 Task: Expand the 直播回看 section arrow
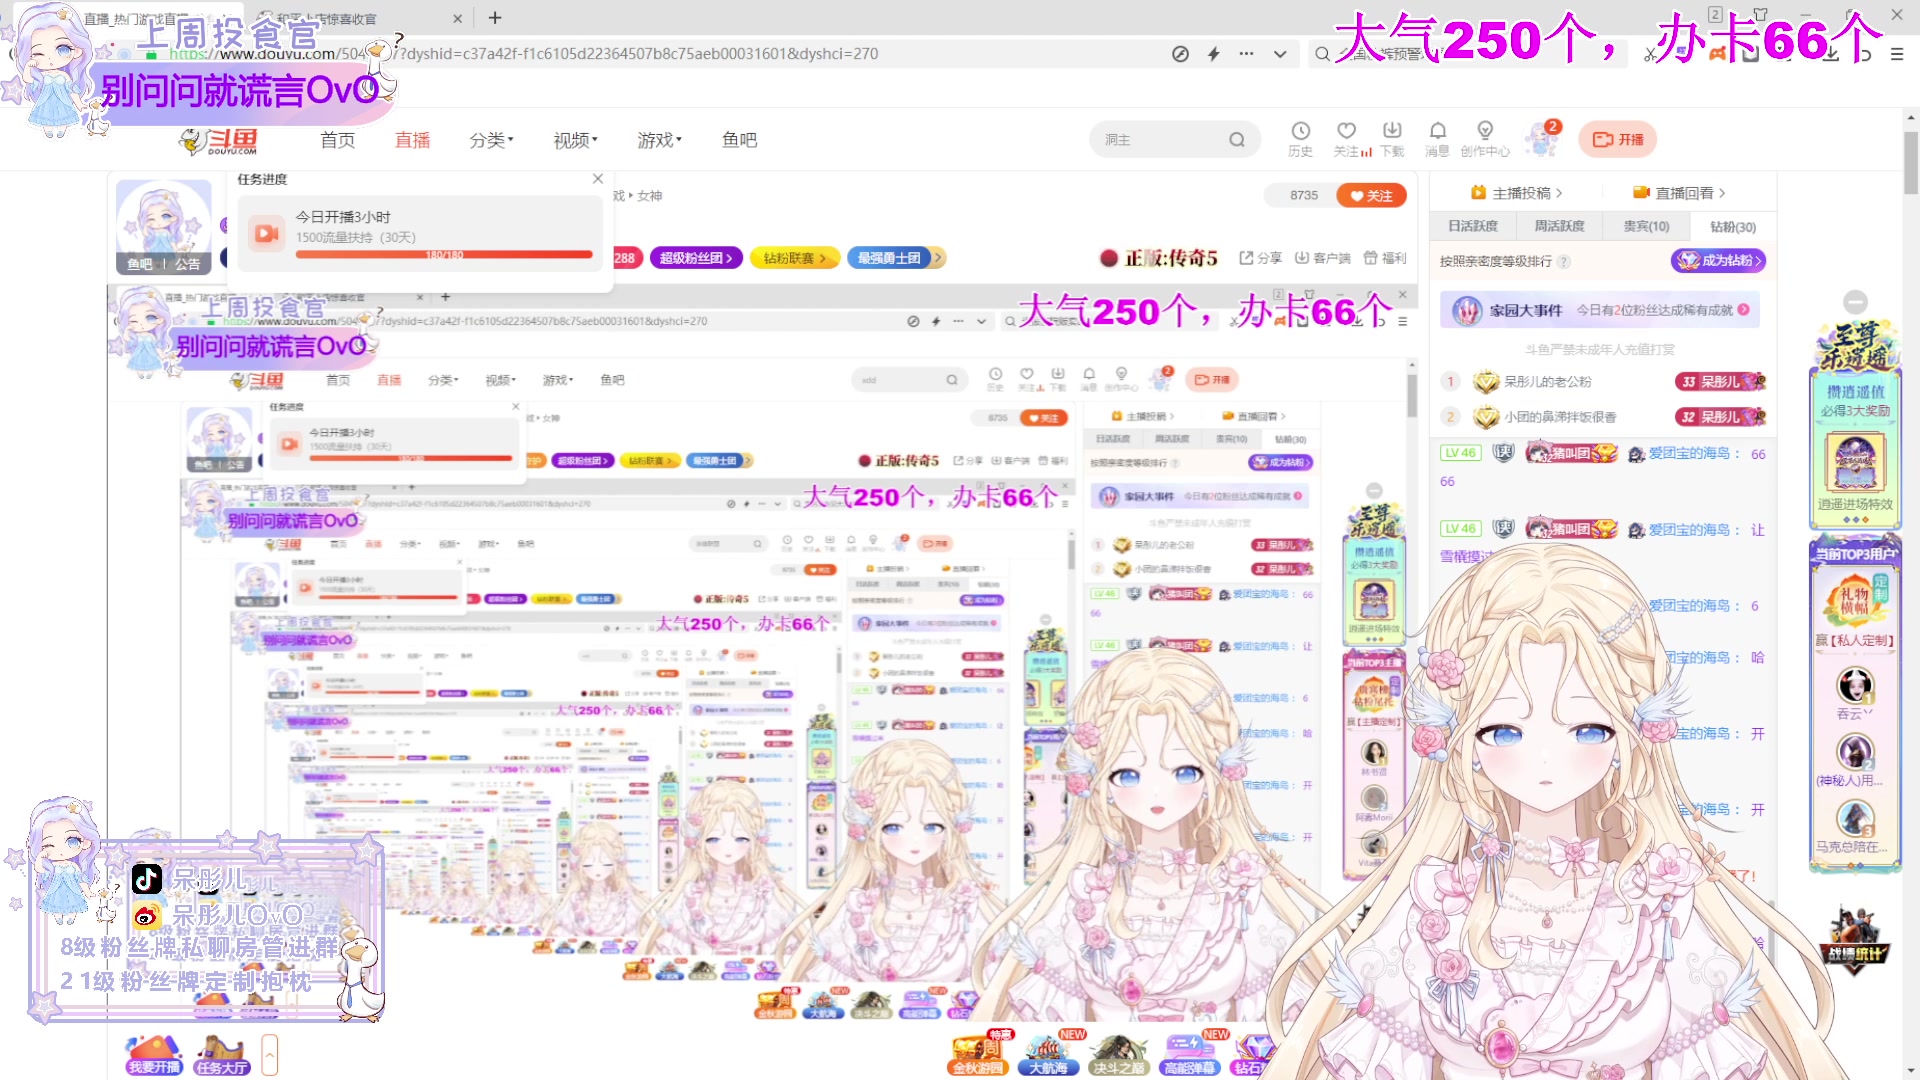[1722, 193]
